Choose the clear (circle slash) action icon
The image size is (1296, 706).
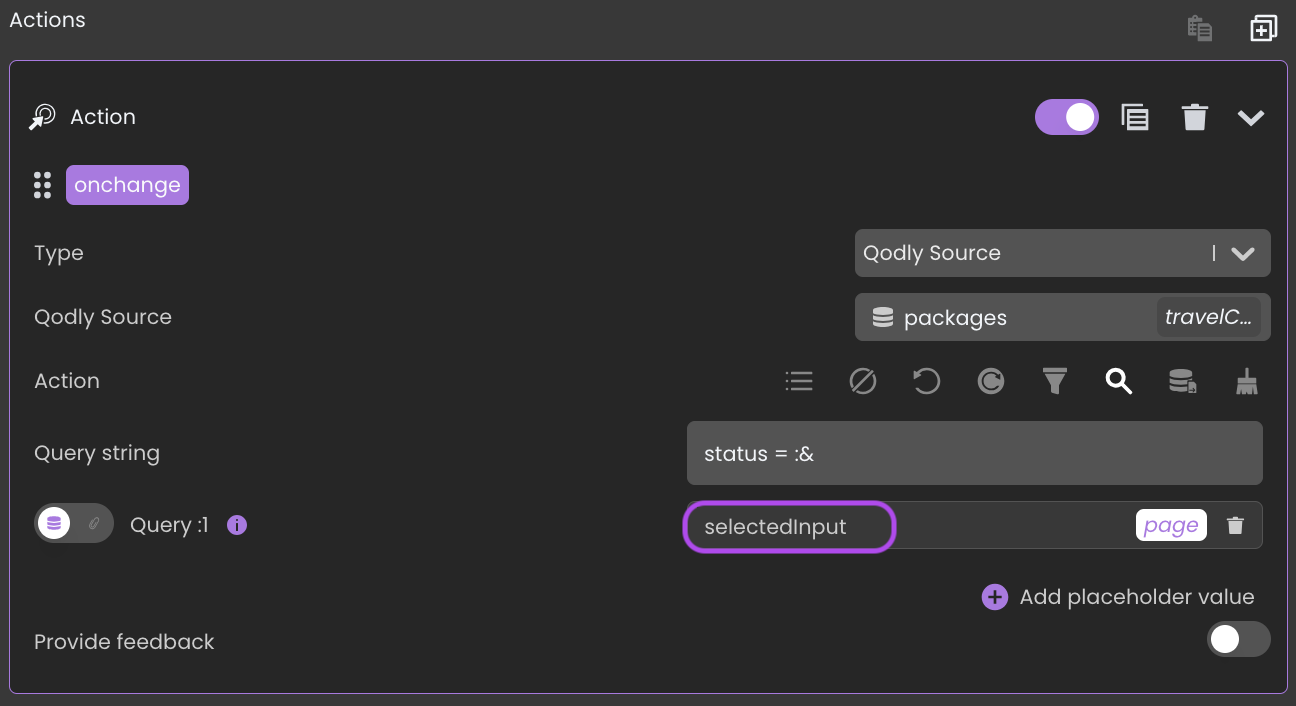tap(862, 381)
